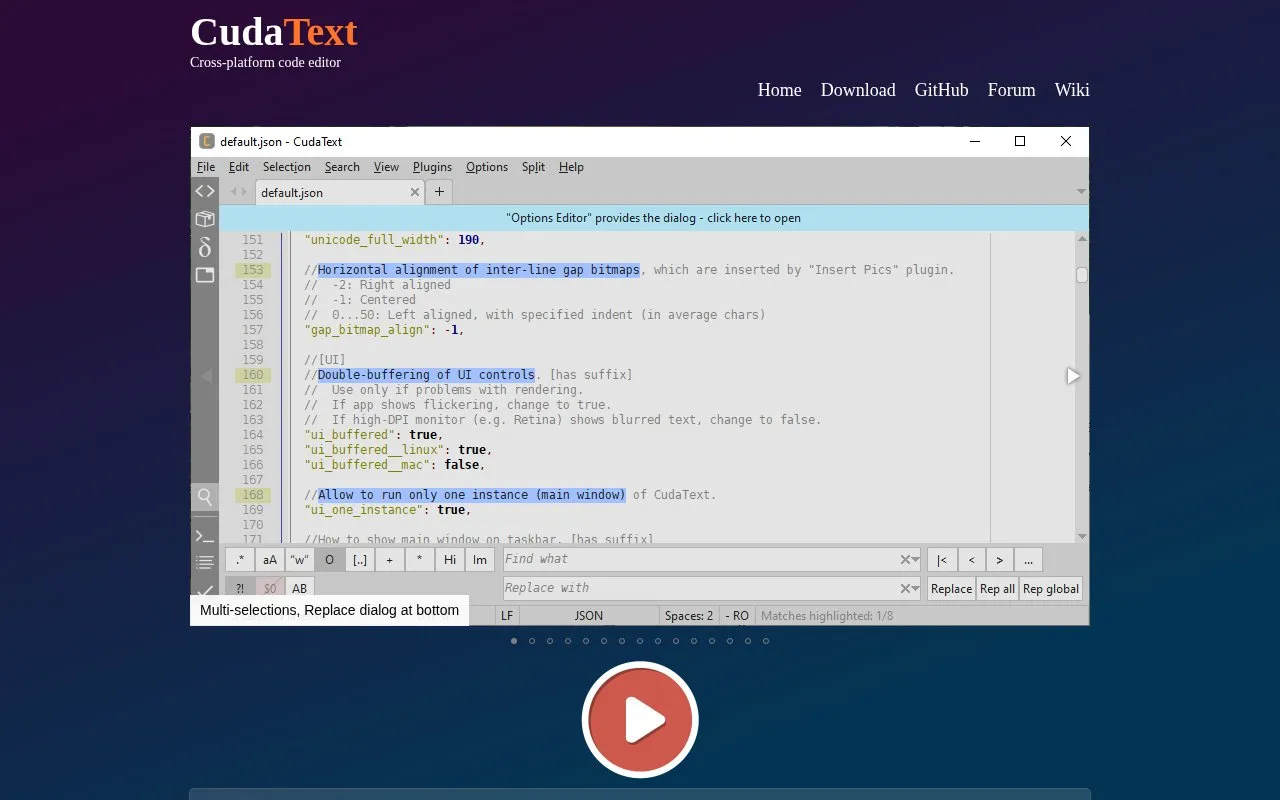Open the delta-symbol Snippets sidebar panel
1280x800 pixels.
pos(205,247)
